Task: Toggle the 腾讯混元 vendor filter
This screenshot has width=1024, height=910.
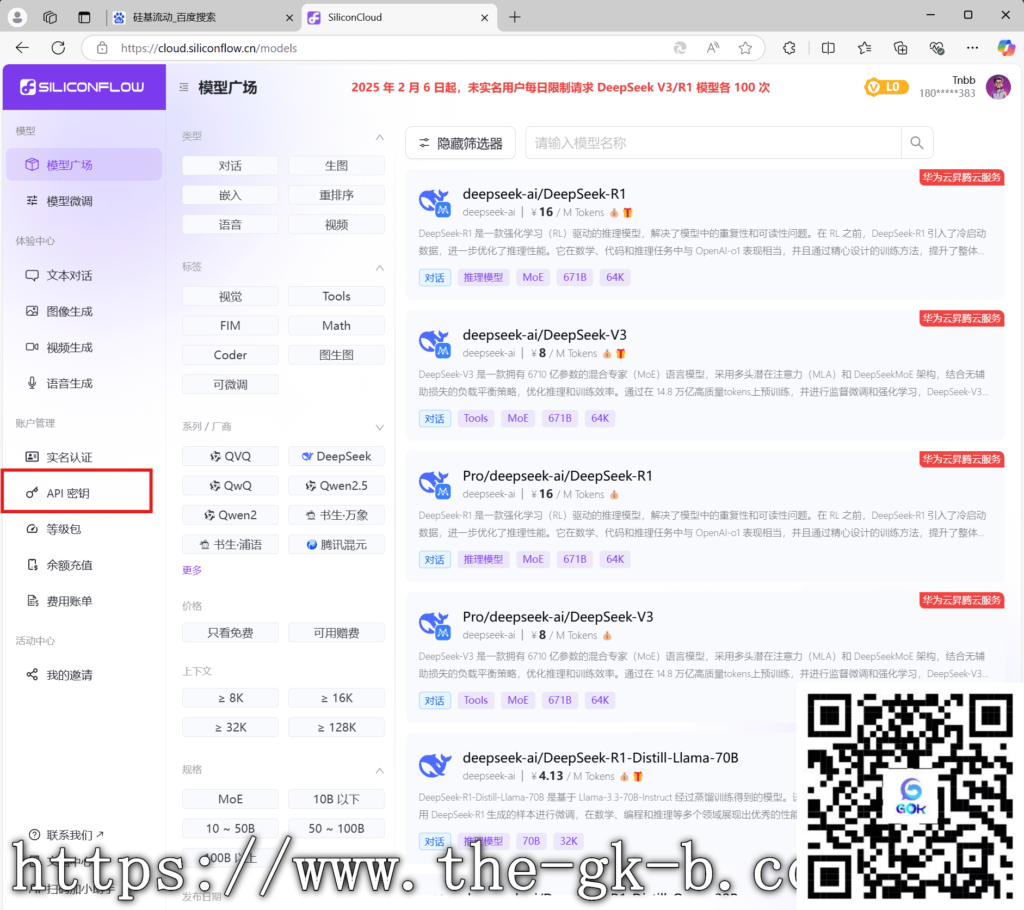Action: point(336,544)
